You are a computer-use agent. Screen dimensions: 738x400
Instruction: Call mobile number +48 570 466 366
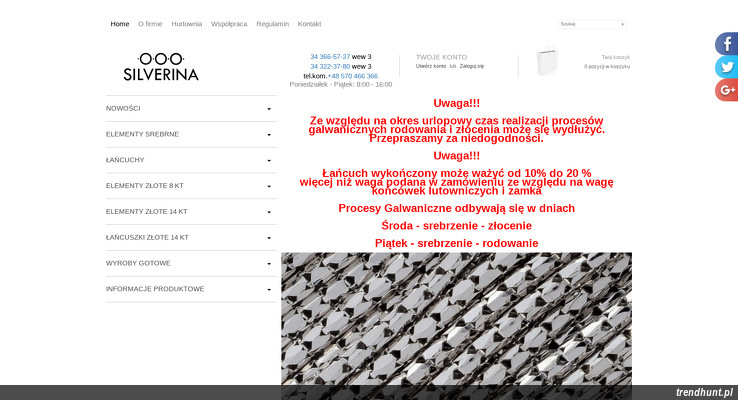click(353, 76)
